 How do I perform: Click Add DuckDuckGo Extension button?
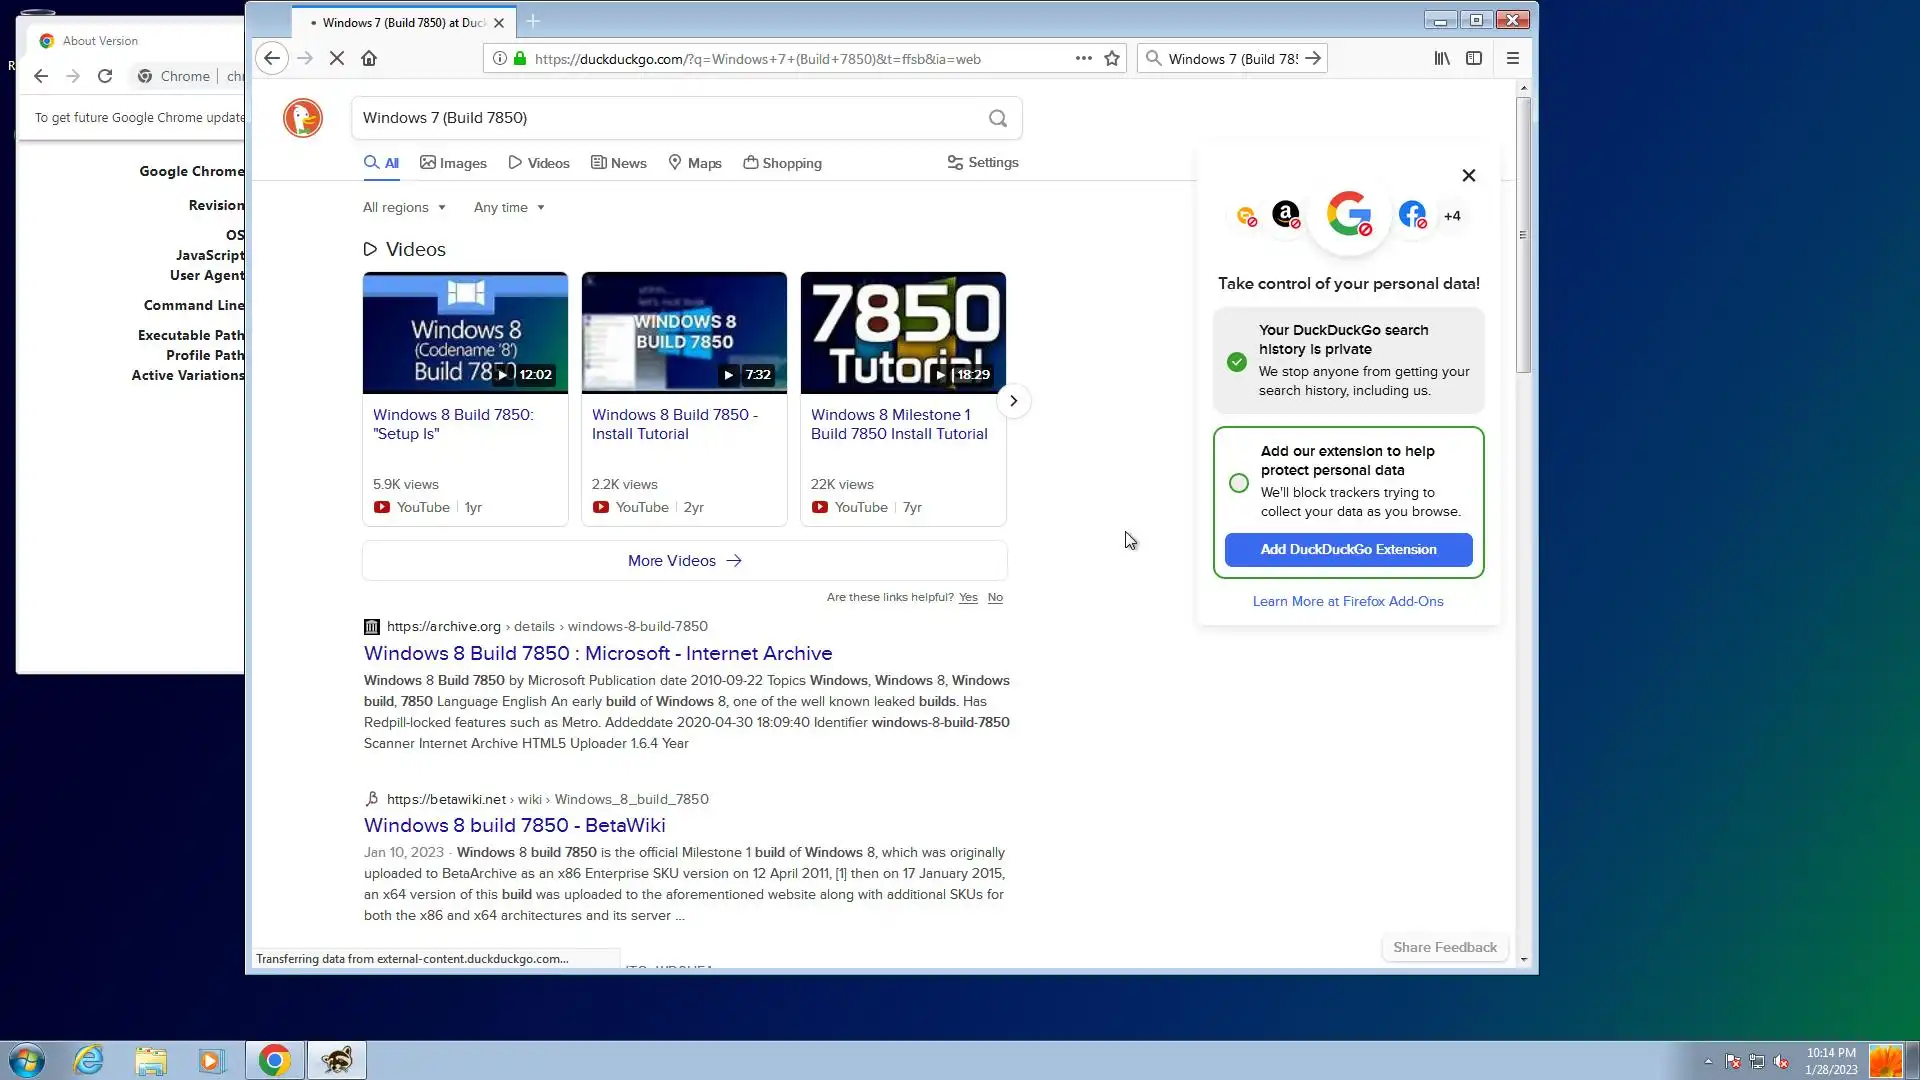tap(1348, 549)
